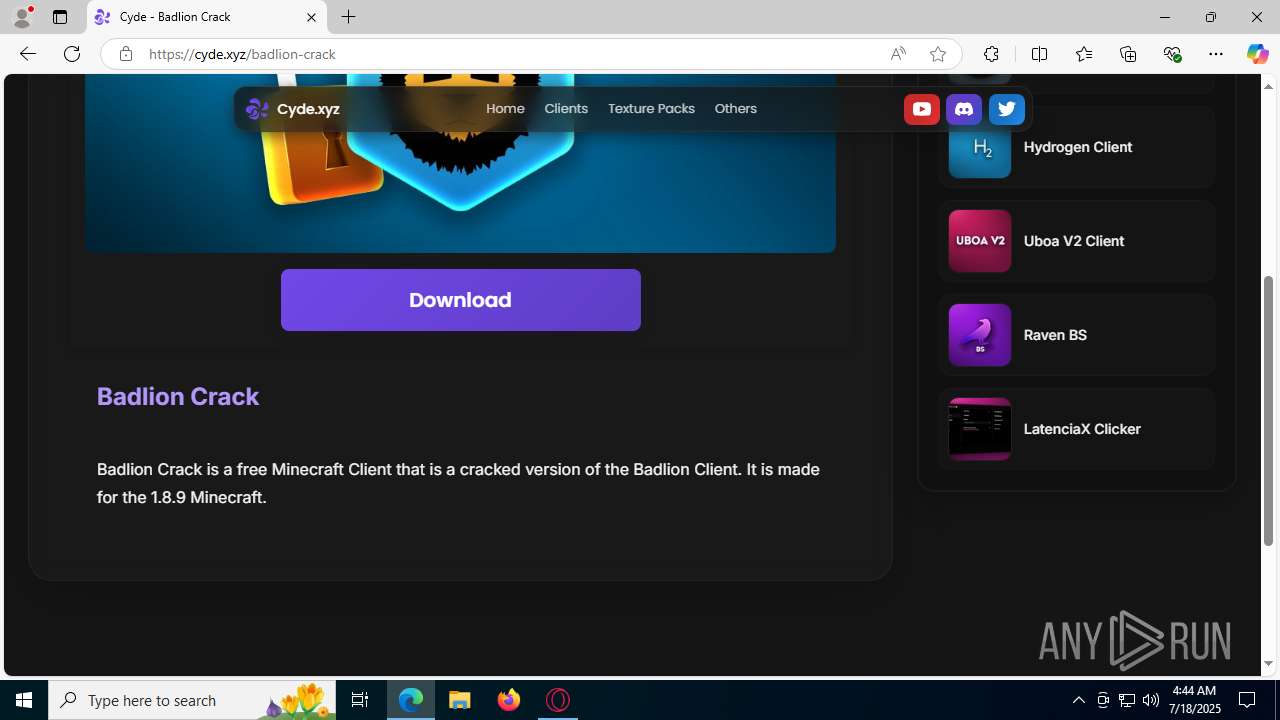Open notification center
The width and height of the screenshot is (1280, 720).
[x=1247, y=700]
